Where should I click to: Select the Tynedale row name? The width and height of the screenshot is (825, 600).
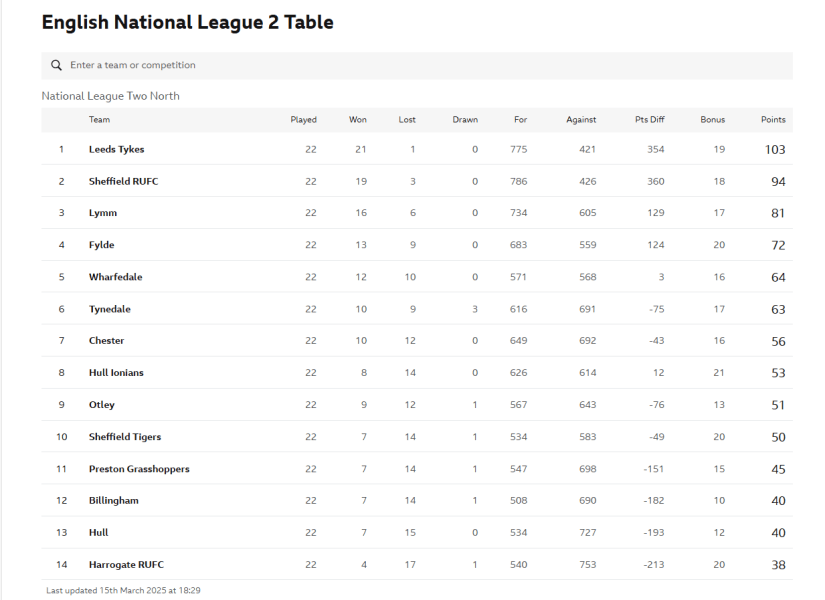(109, 309)
